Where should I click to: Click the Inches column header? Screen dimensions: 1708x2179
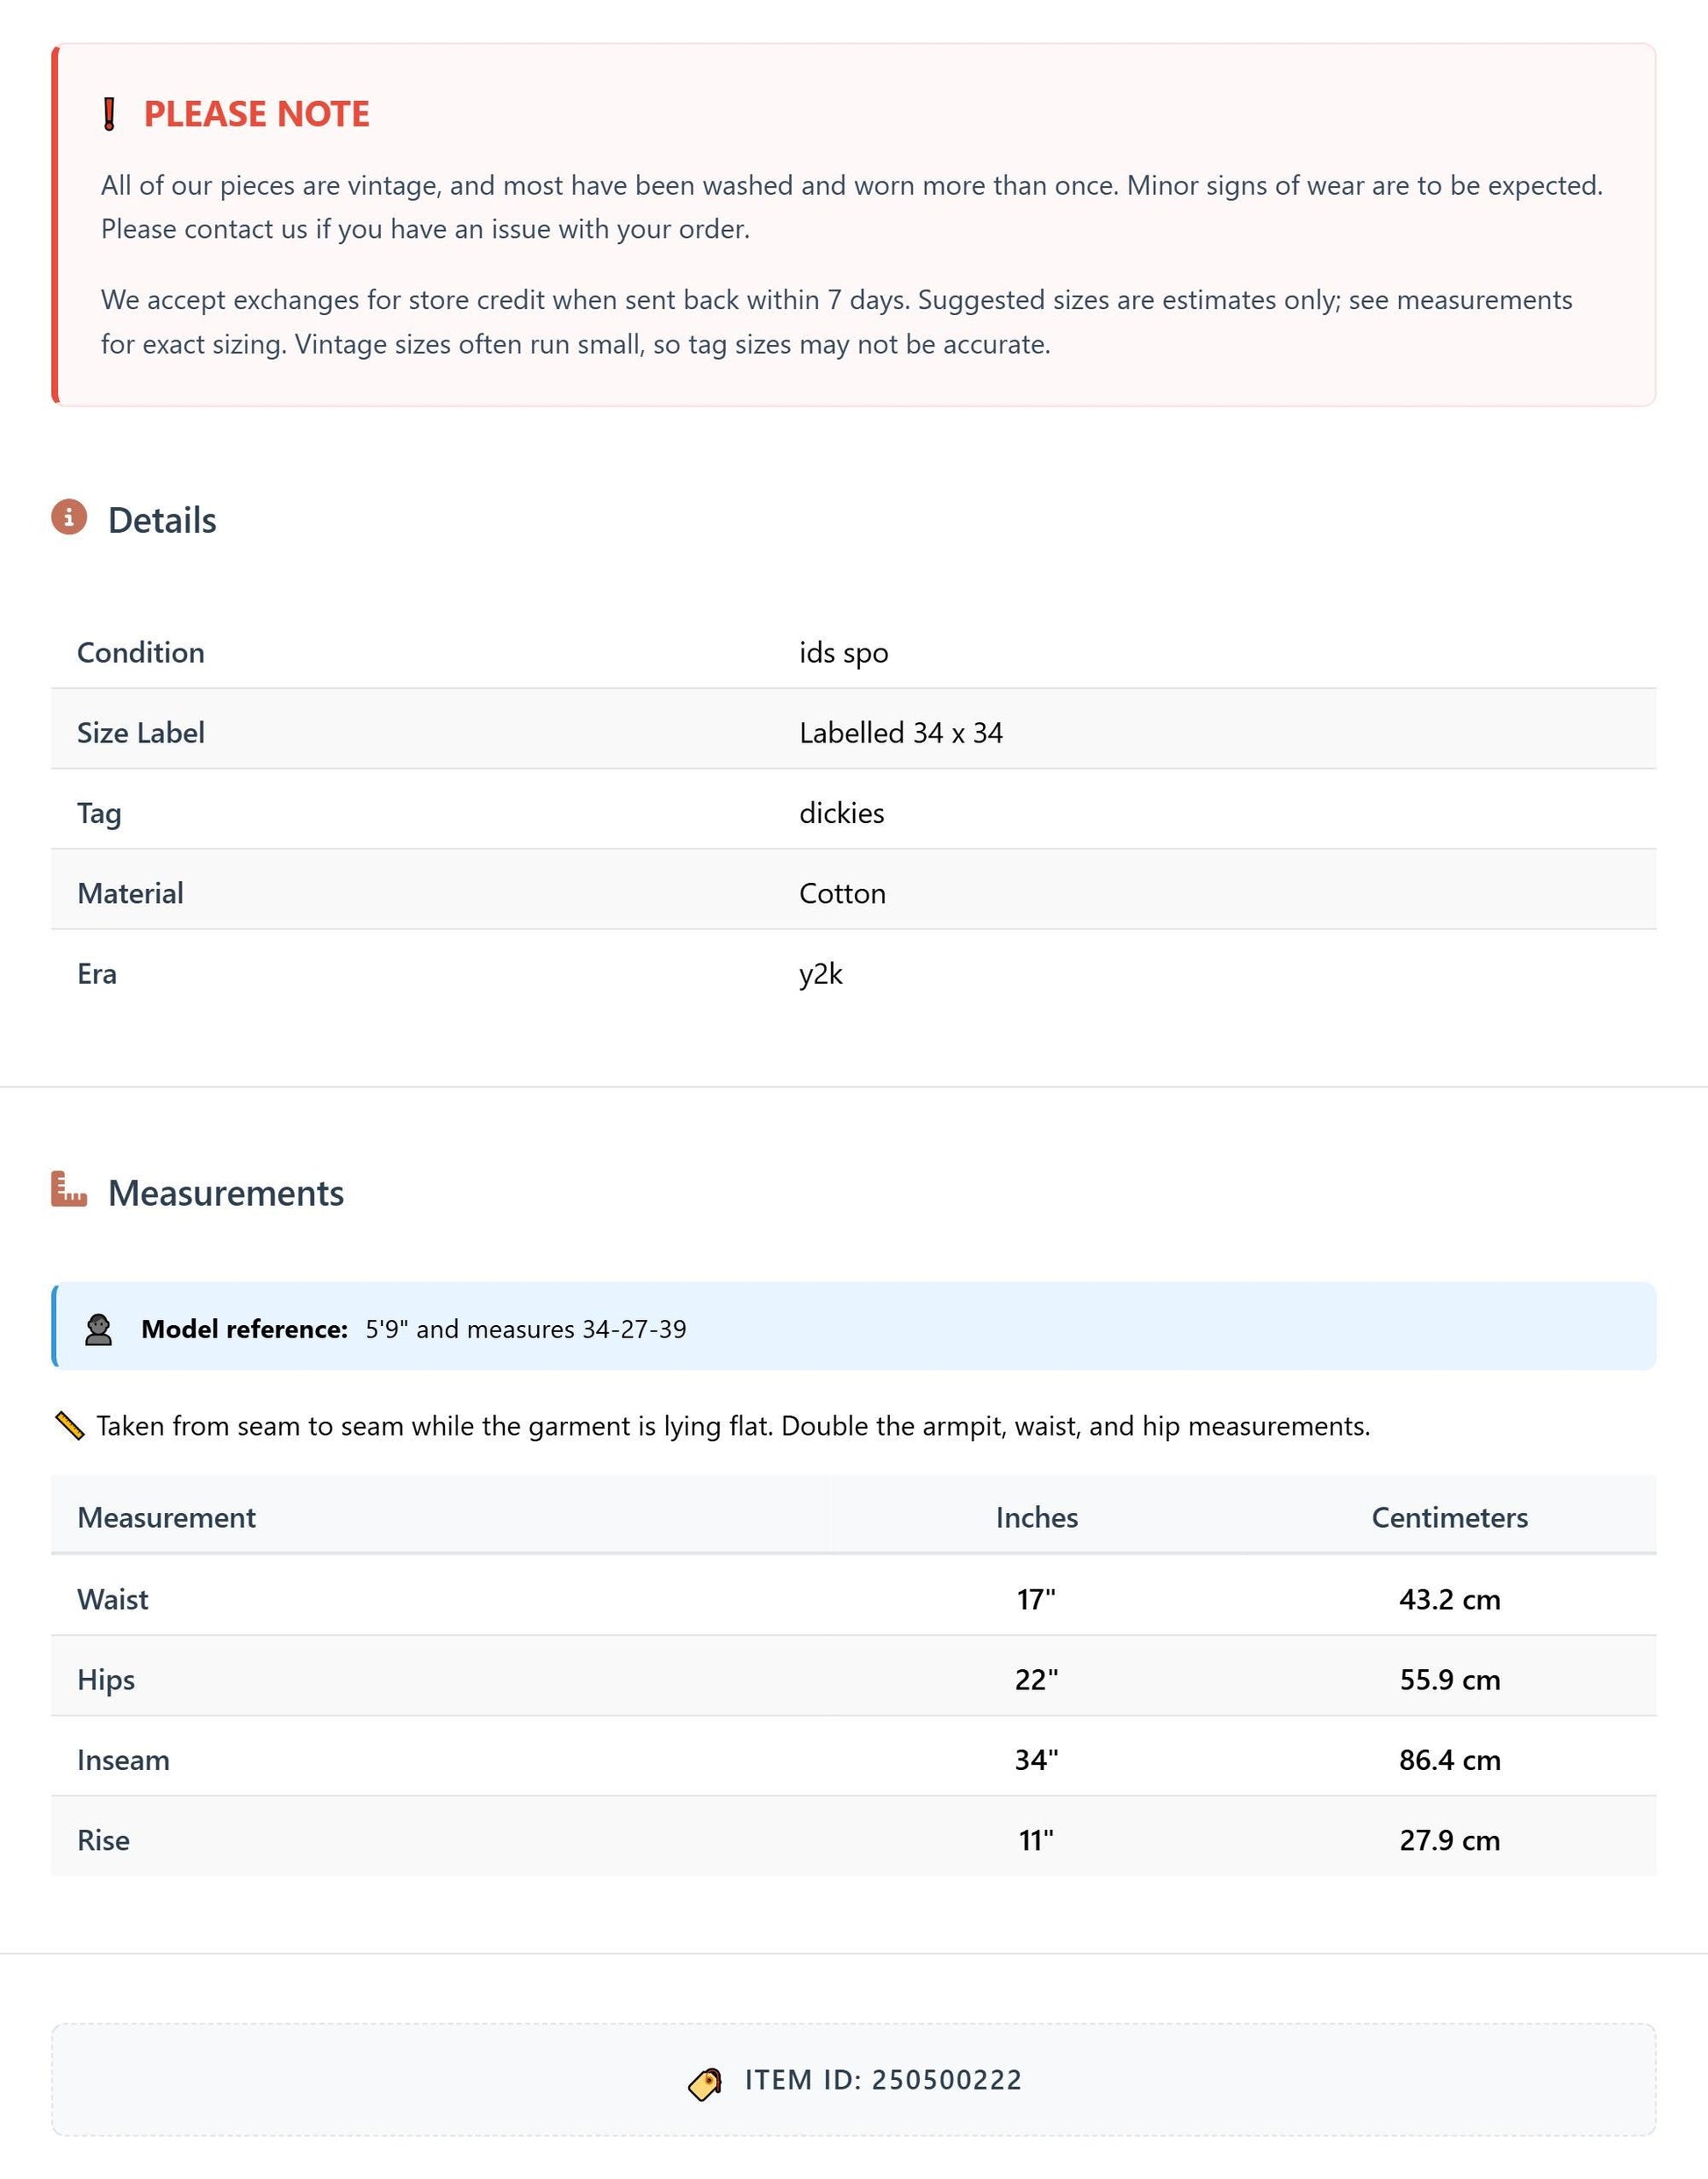[x=1036, y=1517]
